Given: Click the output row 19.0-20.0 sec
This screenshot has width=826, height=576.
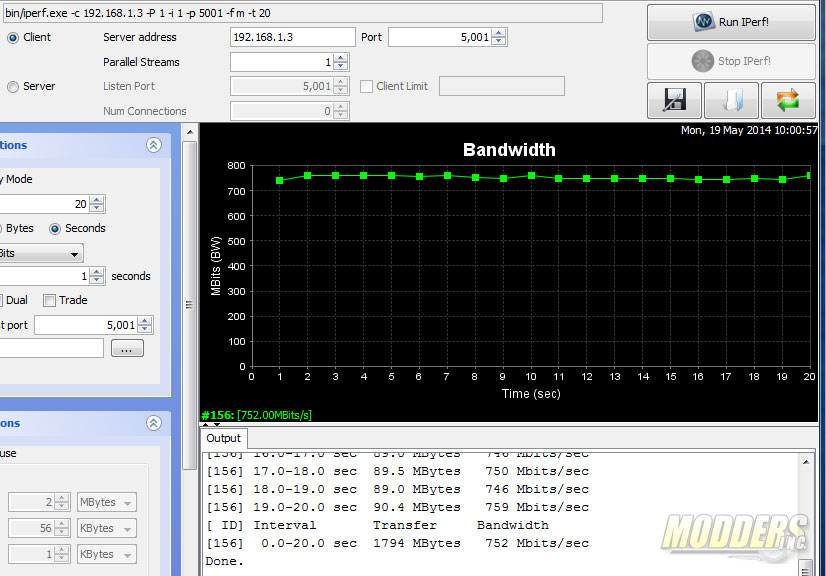Looking at the screenshot, I should (398, 507).
